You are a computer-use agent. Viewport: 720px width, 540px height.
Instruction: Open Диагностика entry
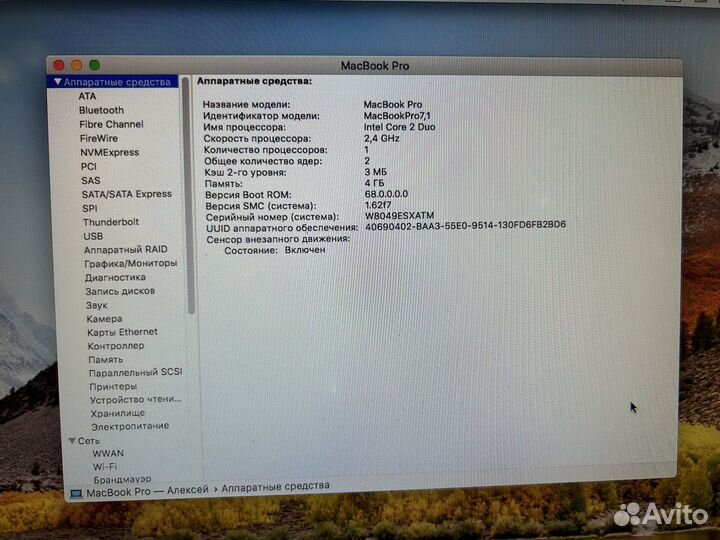(115, 277)
